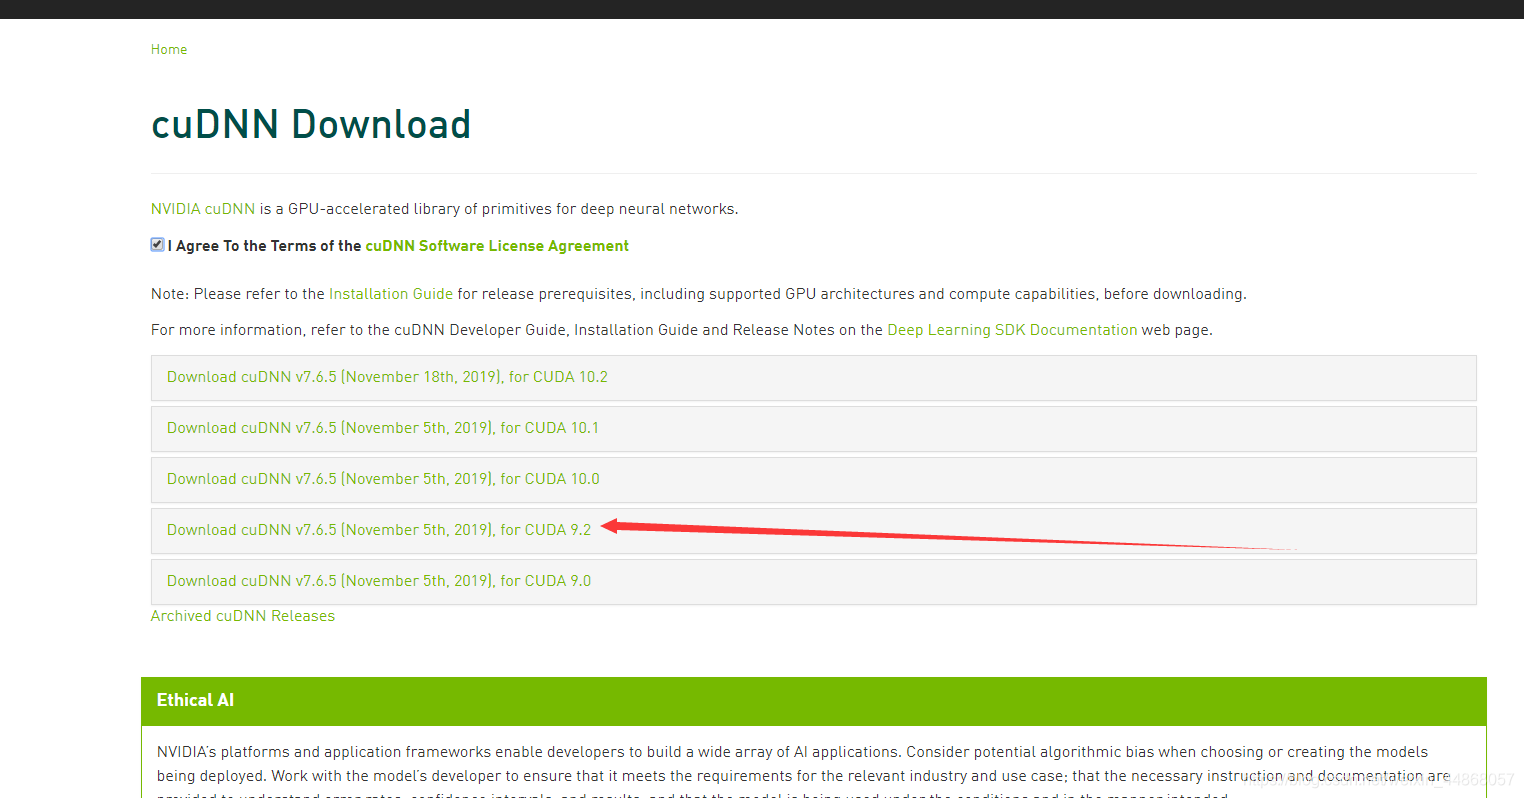The image size is (1524, 798).
Task: Click the 'I Agree To the Terms' label text
Action: 265,246
